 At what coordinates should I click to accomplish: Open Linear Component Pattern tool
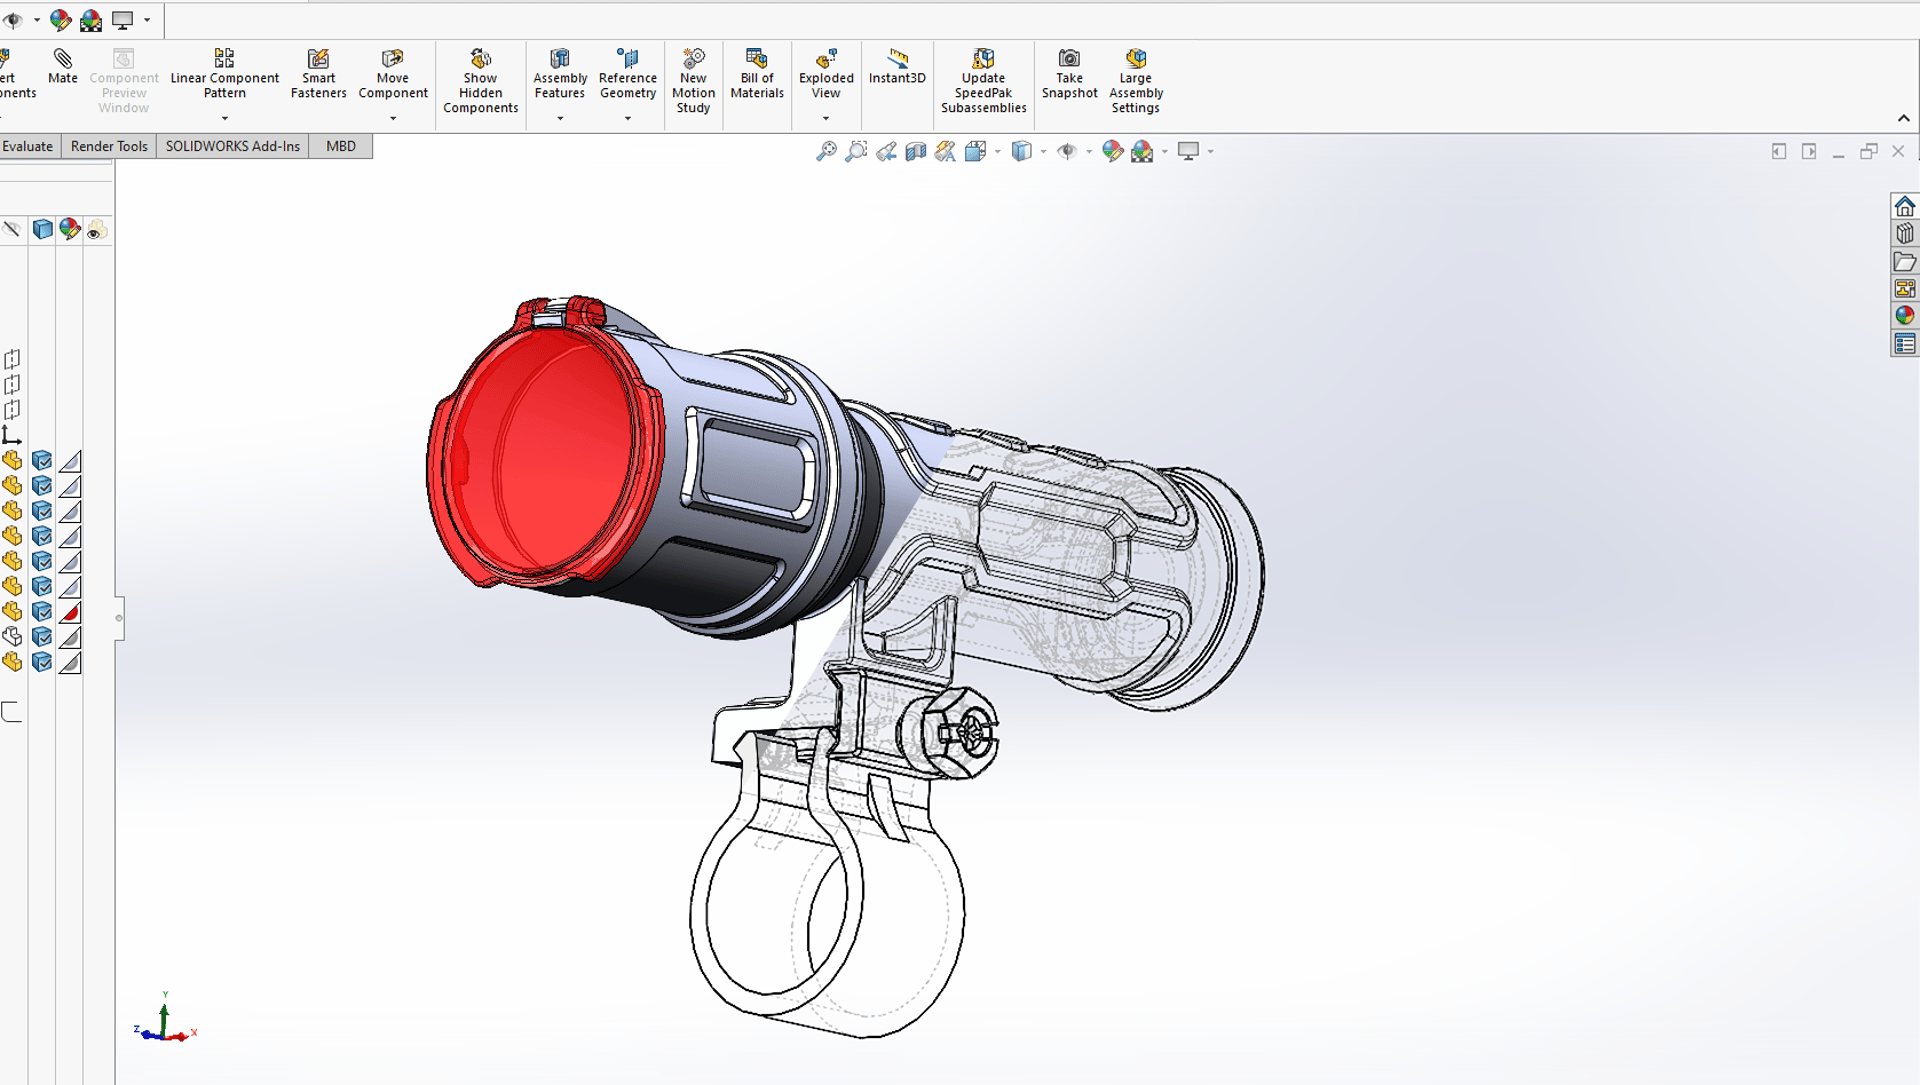tap(224, 74)
